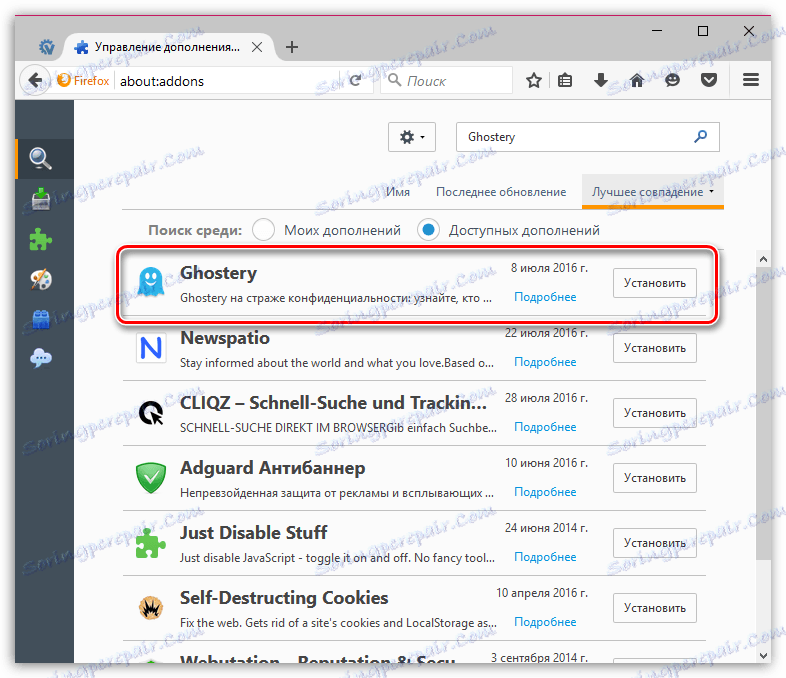
Task: Select 'Adguard Антибаннер' add-on title
Action: (272, 468)
